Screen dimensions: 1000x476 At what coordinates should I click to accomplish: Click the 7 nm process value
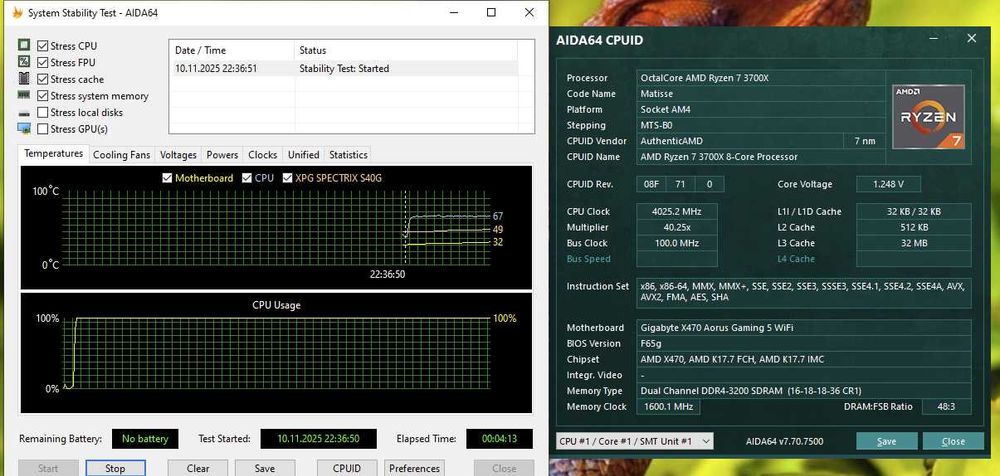[865, 141]
